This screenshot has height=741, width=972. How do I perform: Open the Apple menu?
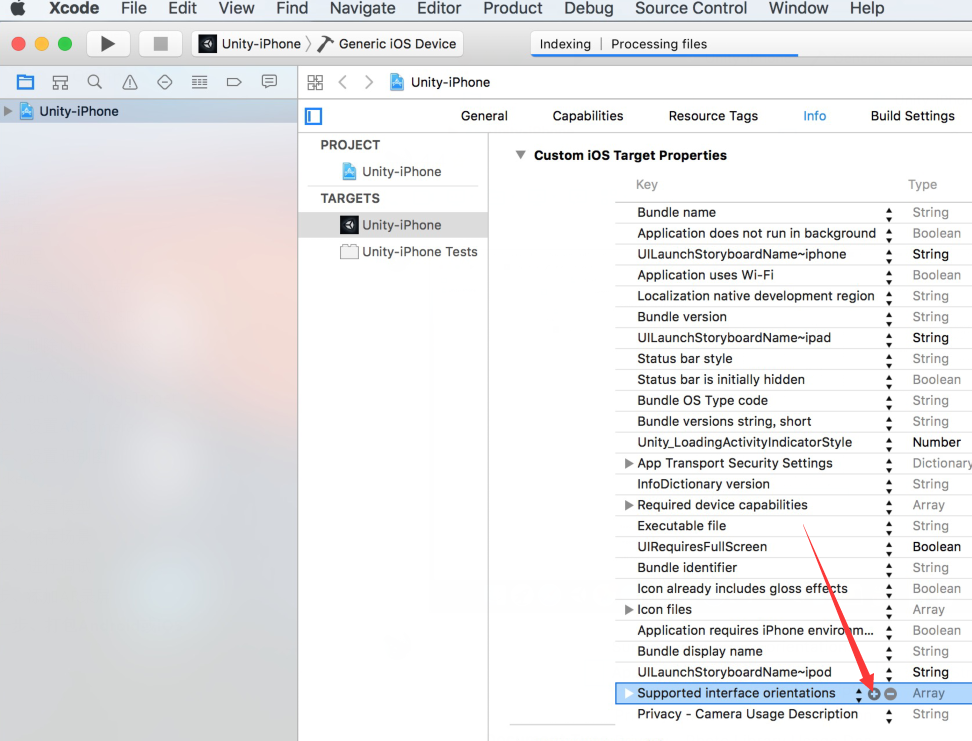pos(18,9)
